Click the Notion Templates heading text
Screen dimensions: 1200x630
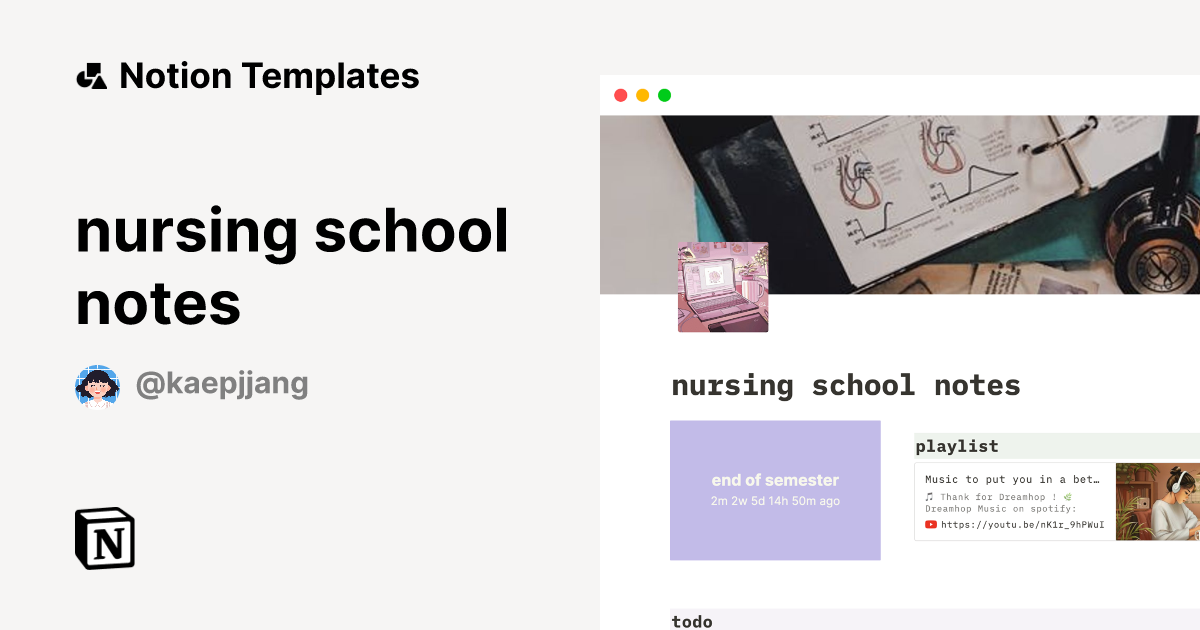coord(270,75)
